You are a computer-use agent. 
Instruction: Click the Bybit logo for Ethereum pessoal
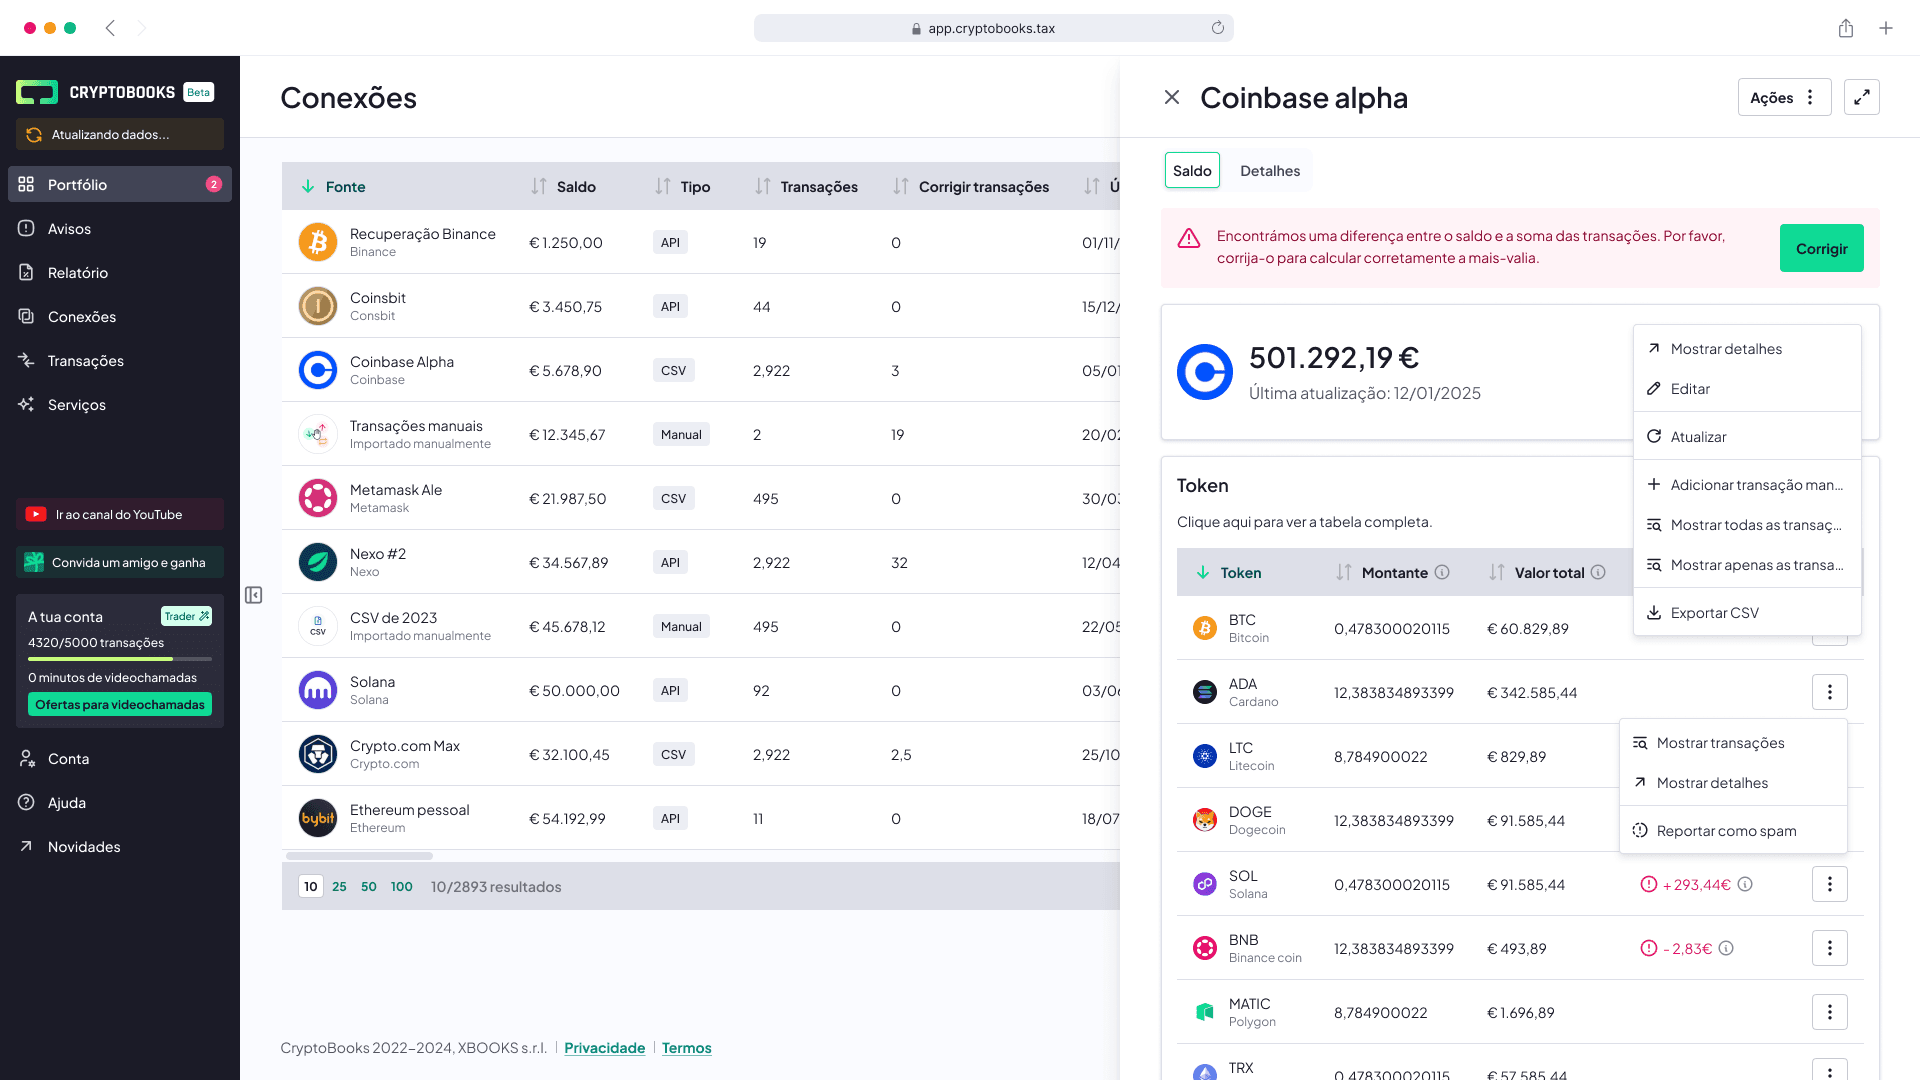pos(318,818)
